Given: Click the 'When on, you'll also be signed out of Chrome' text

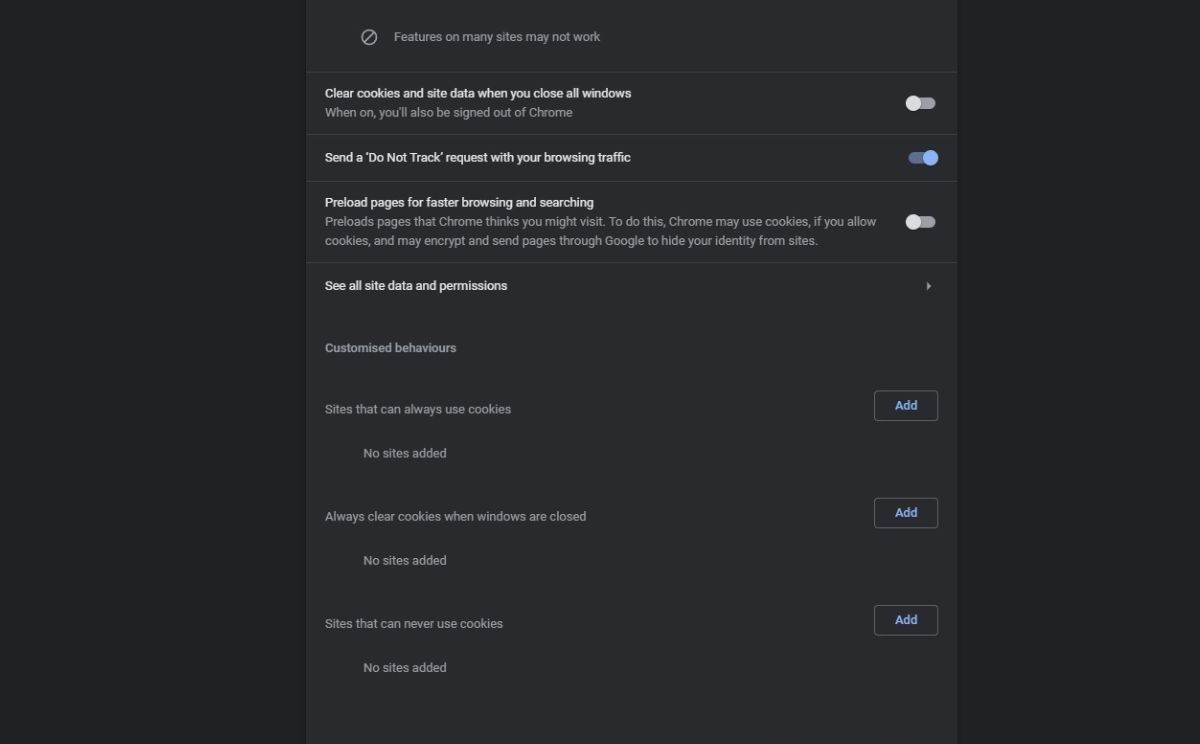Looking at the screenshot, I should click(x=448, y=112).
